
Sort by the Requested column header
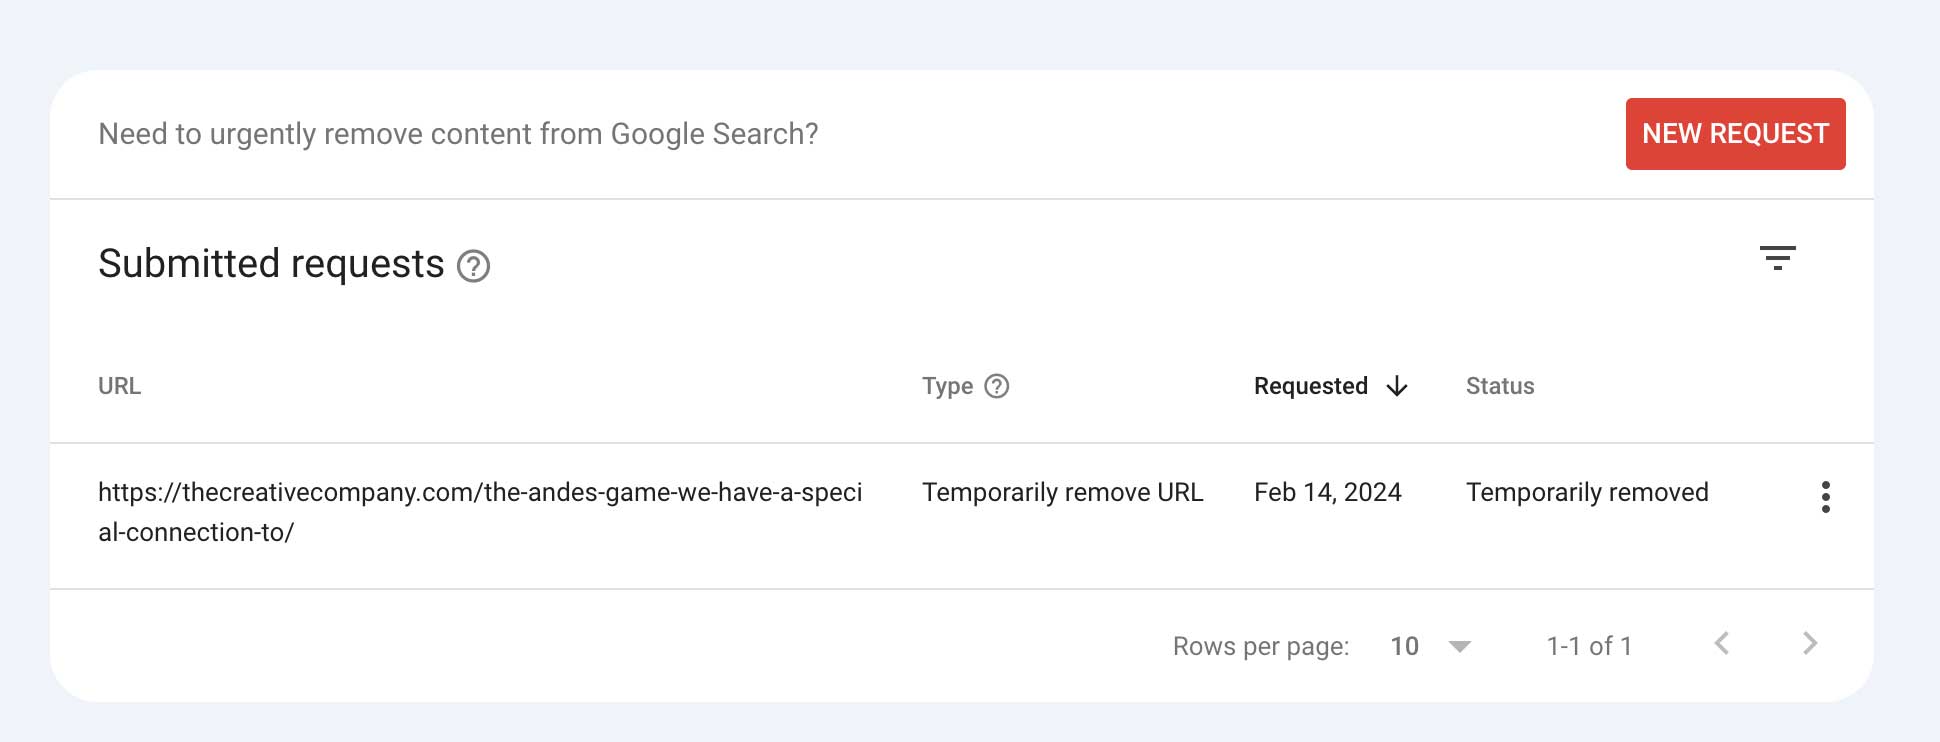coord(1311,386)
